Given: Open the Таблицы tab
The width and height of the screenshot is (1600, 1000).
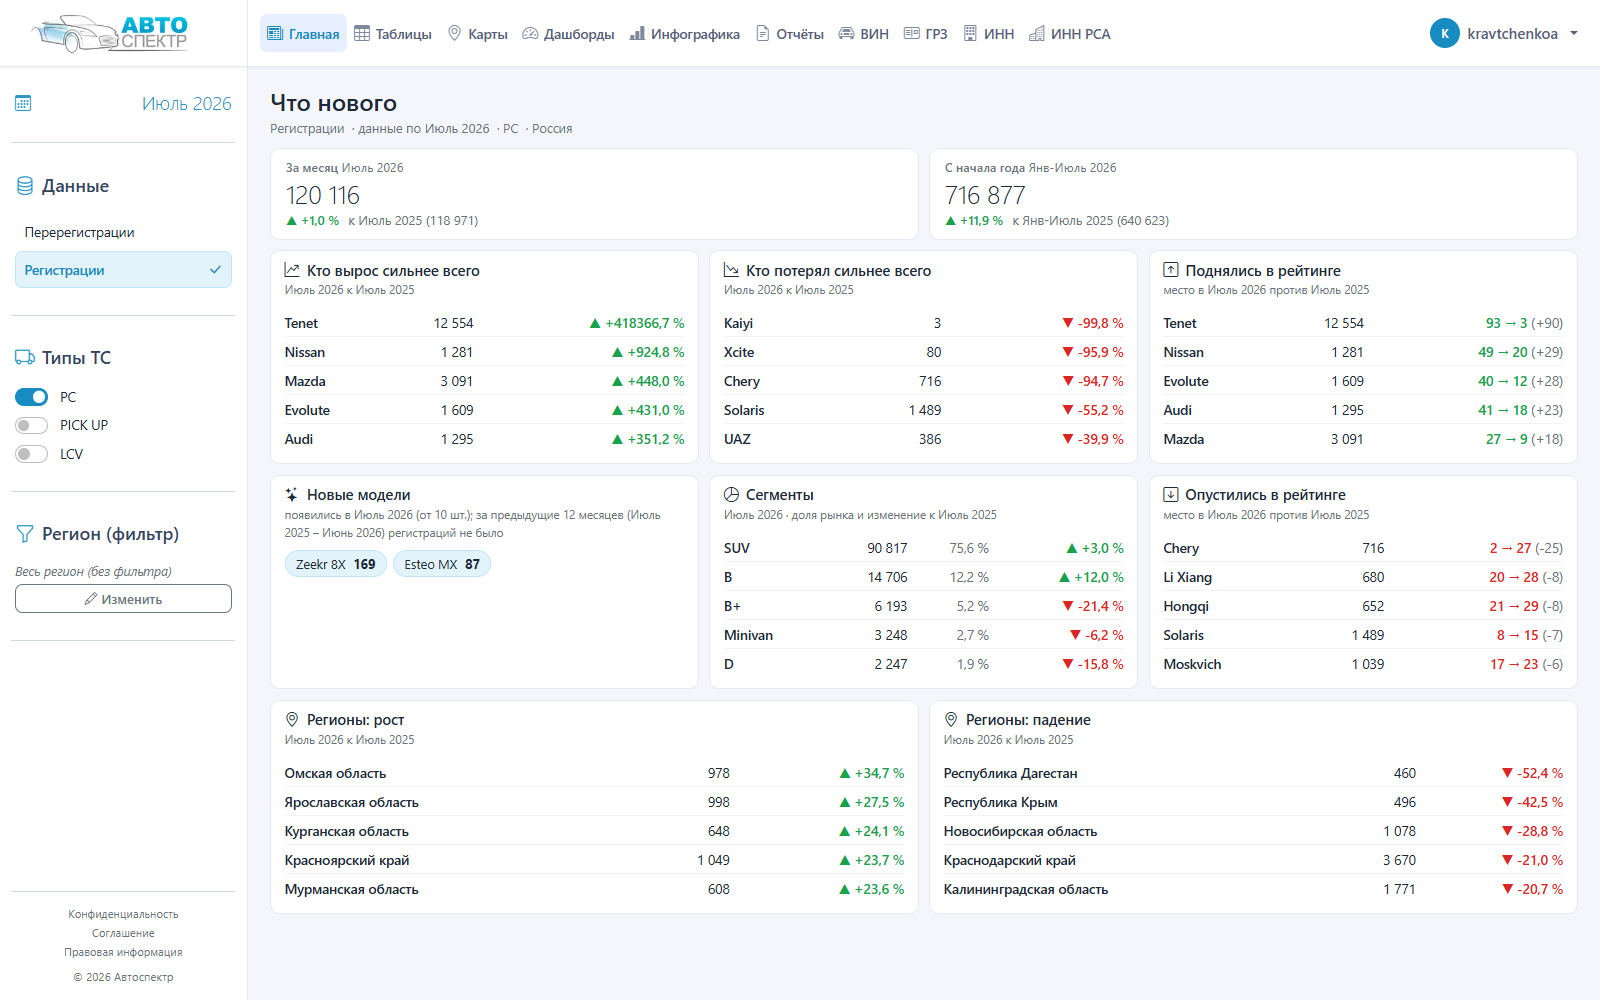Looking at the screenshot, I should pyautogui.click(x=393, y=33).
